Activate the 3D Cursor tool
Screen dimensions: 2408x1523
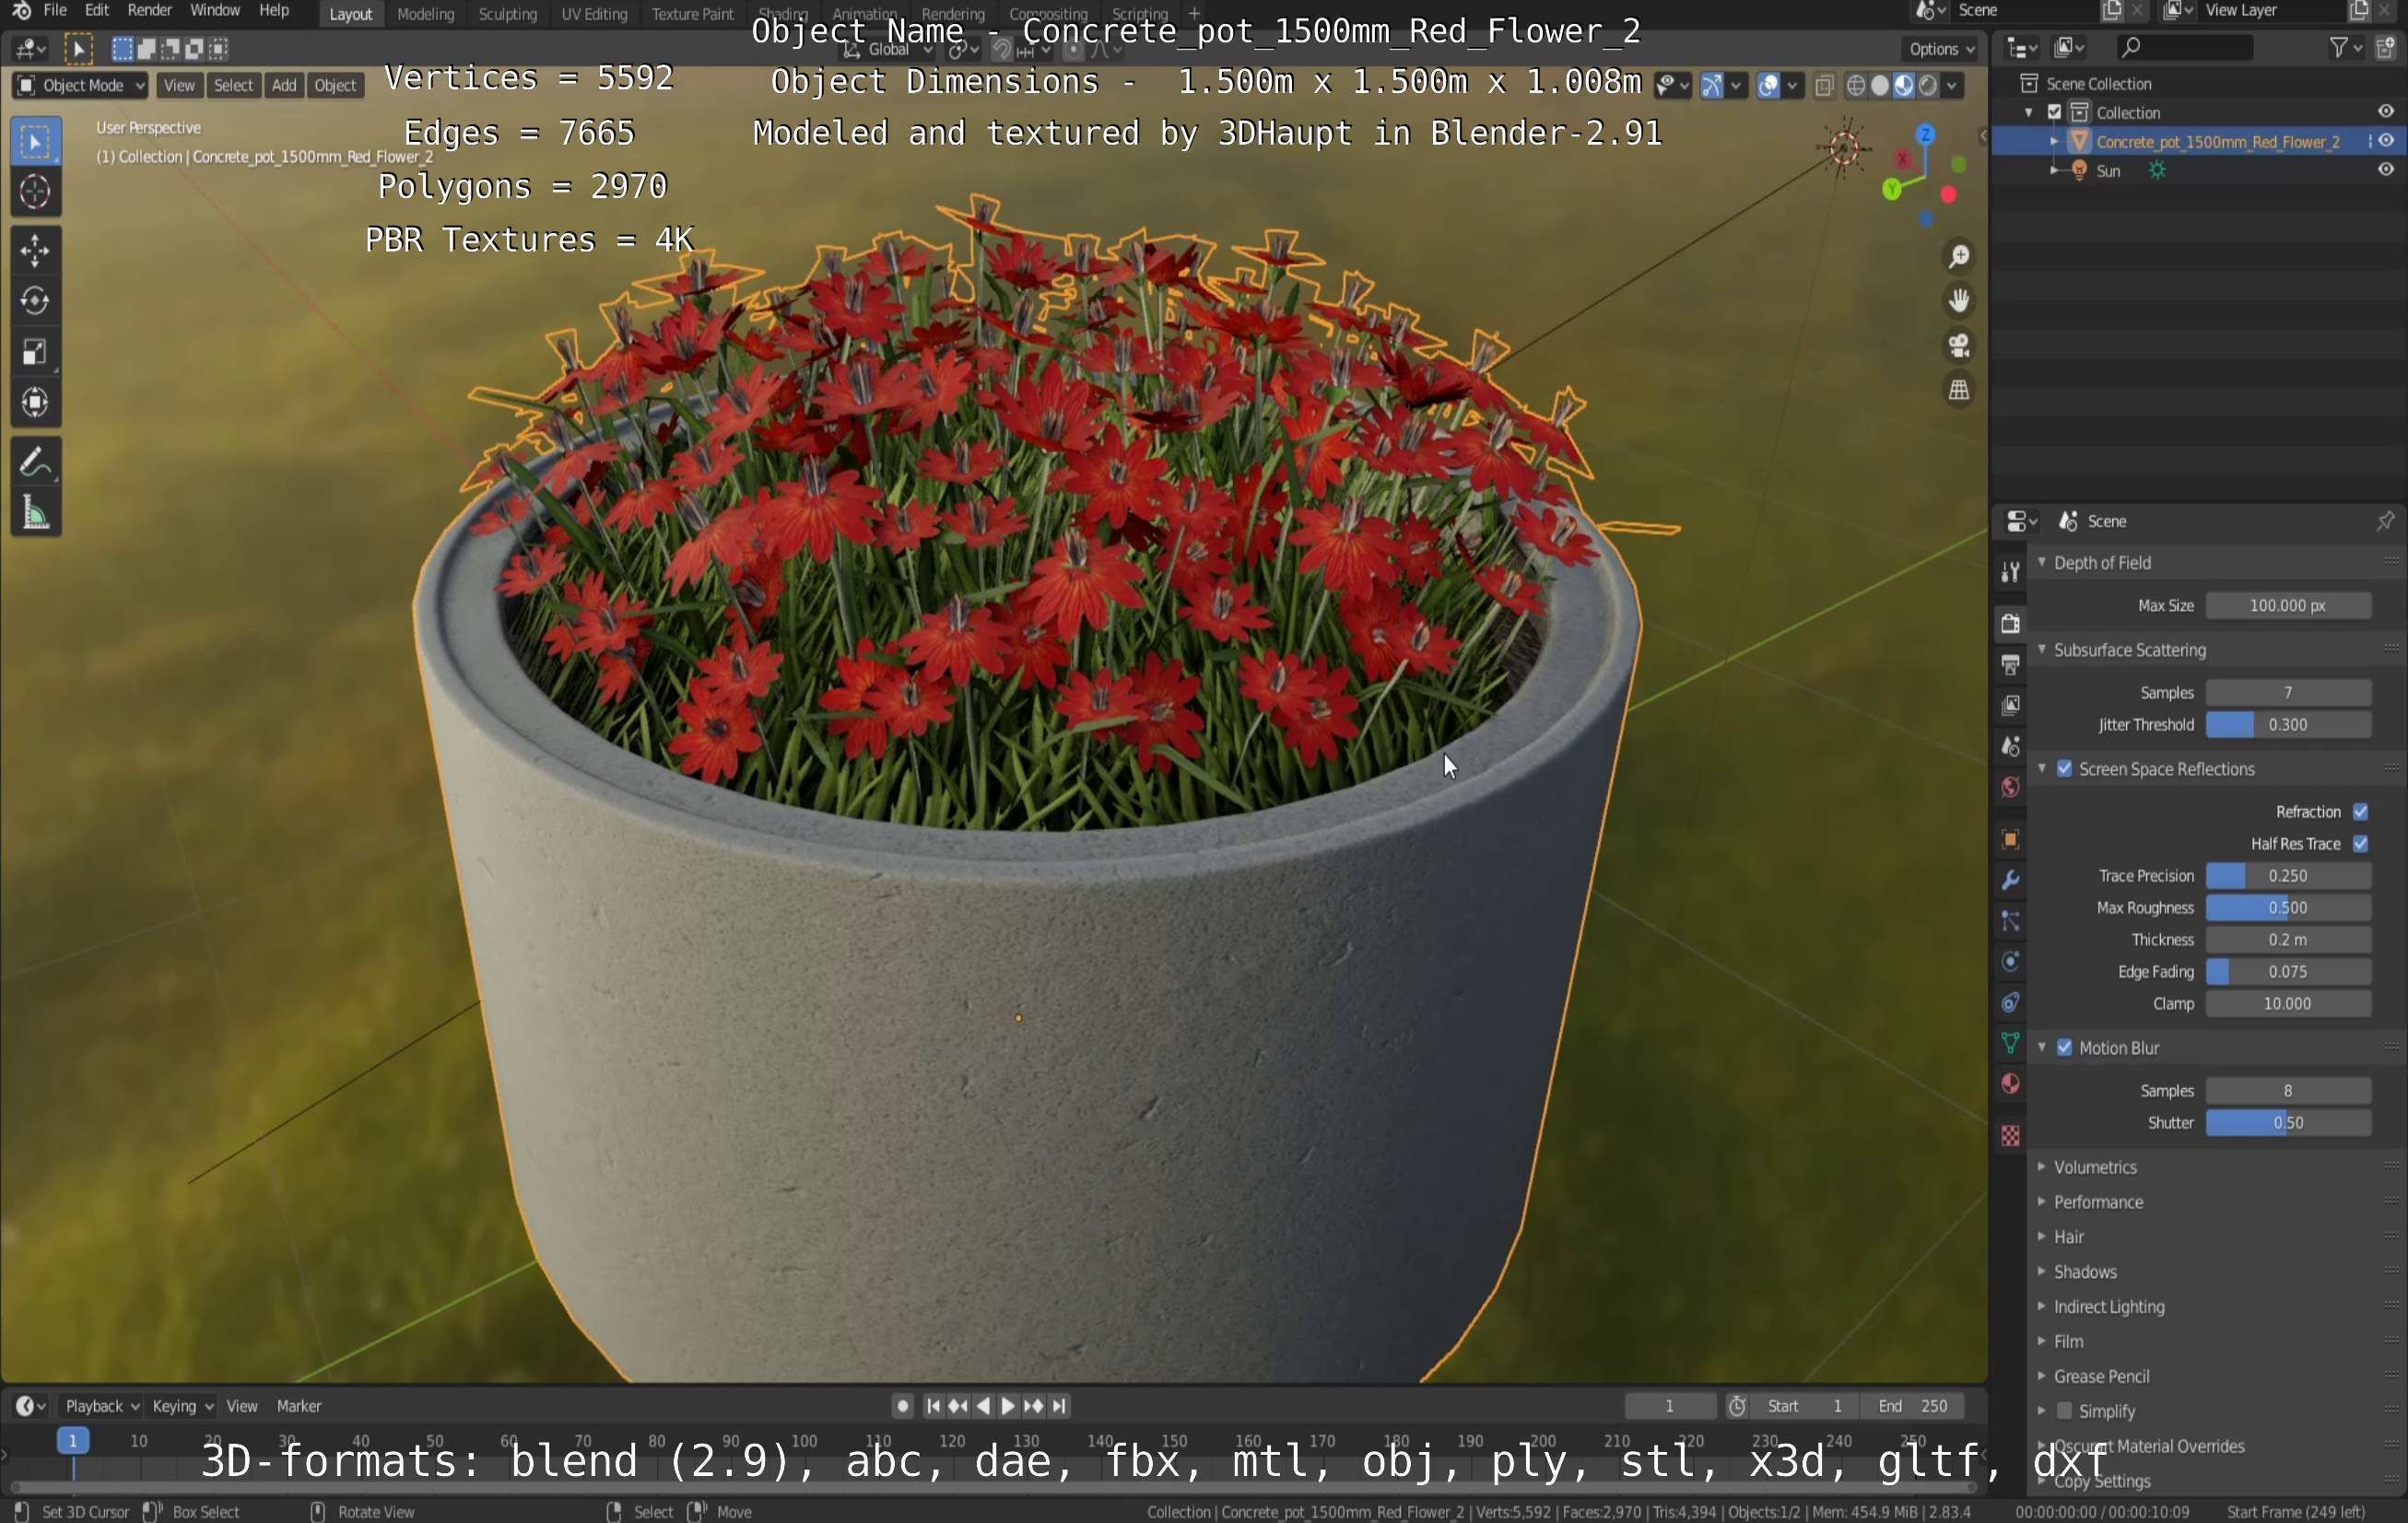[x=35, y=192]
